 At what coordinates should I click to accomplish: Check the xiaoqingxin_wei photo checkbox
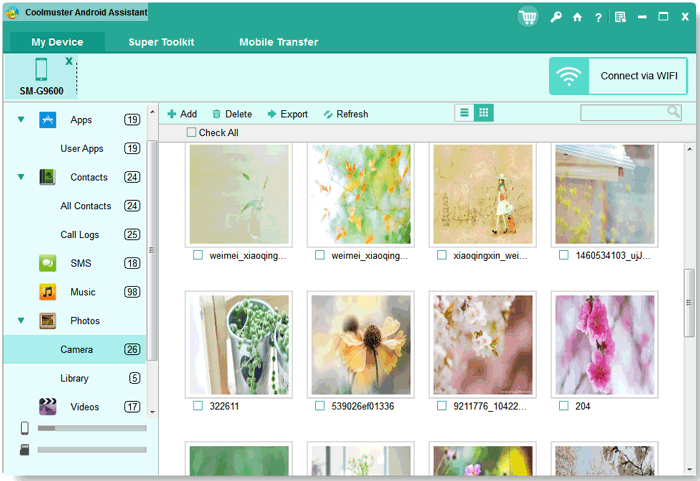tap(442, 255)
